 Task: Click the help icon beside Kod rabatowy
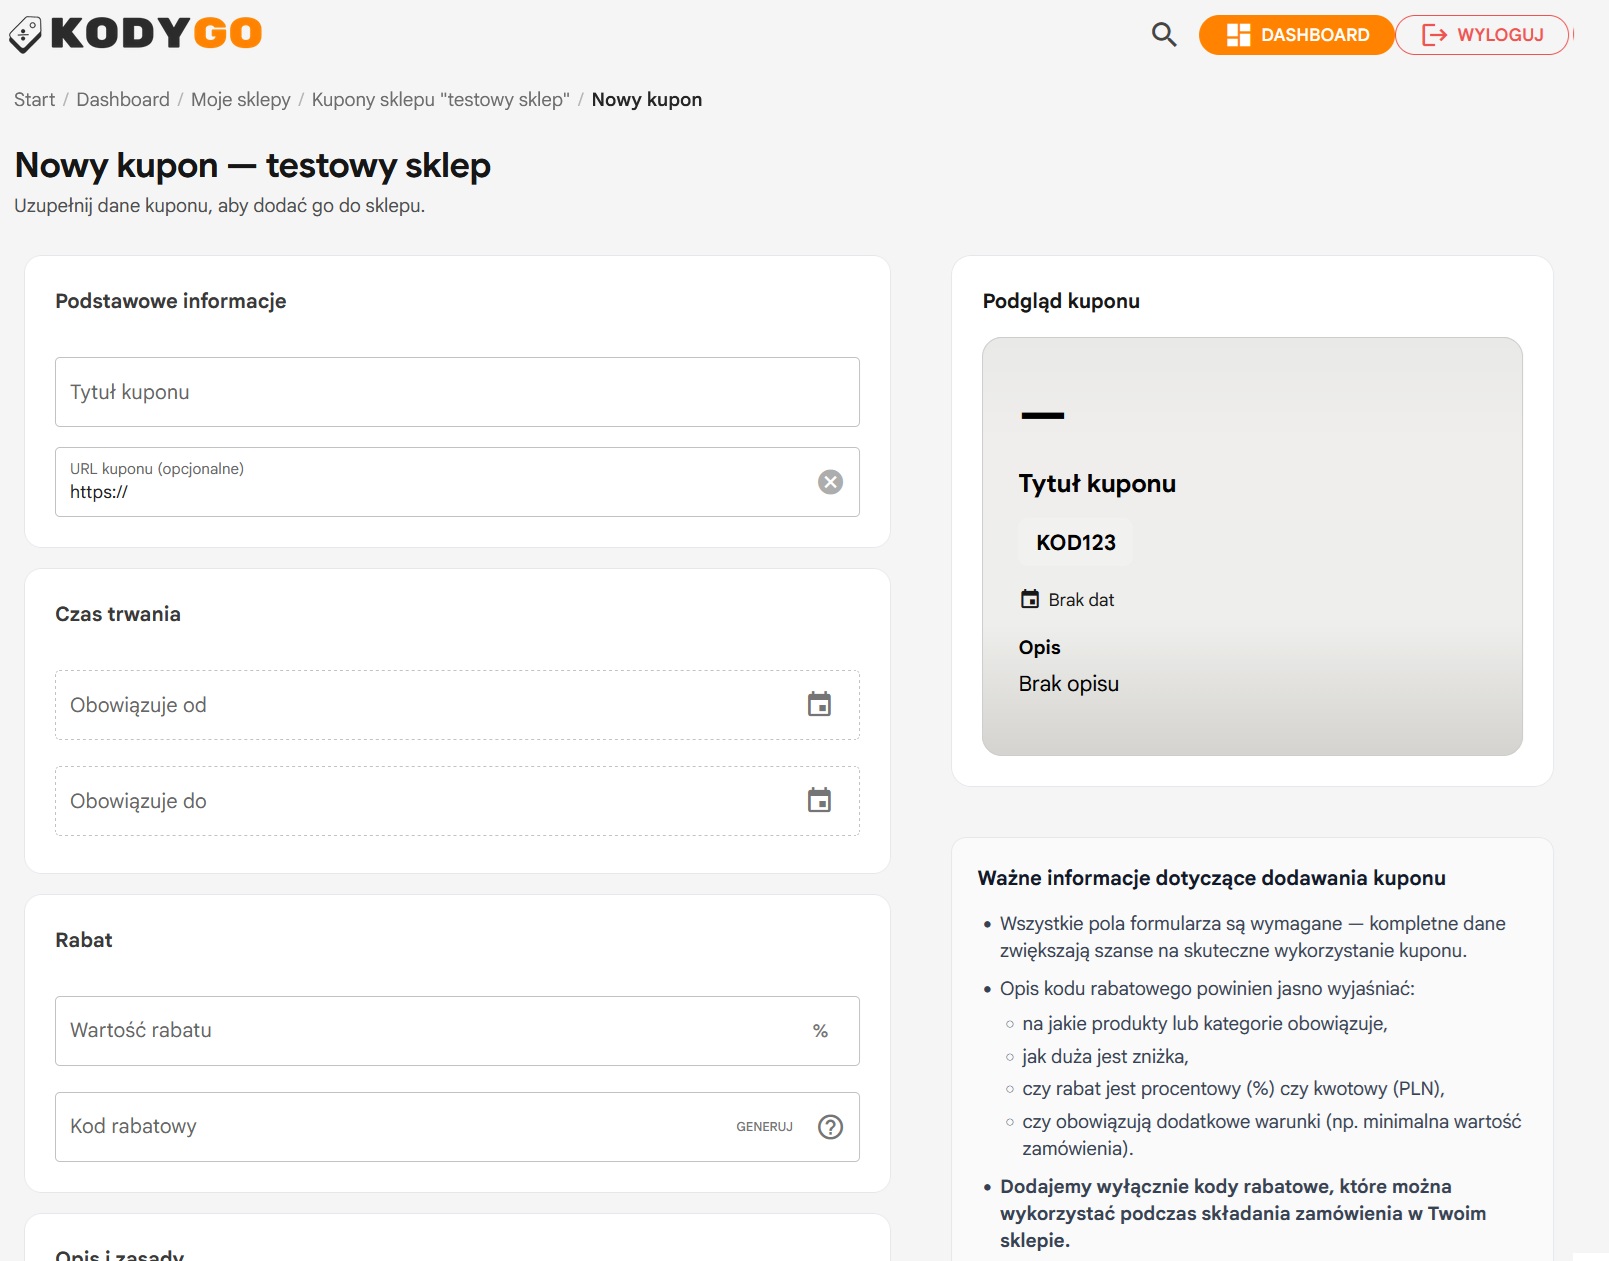coord(830,1127)
